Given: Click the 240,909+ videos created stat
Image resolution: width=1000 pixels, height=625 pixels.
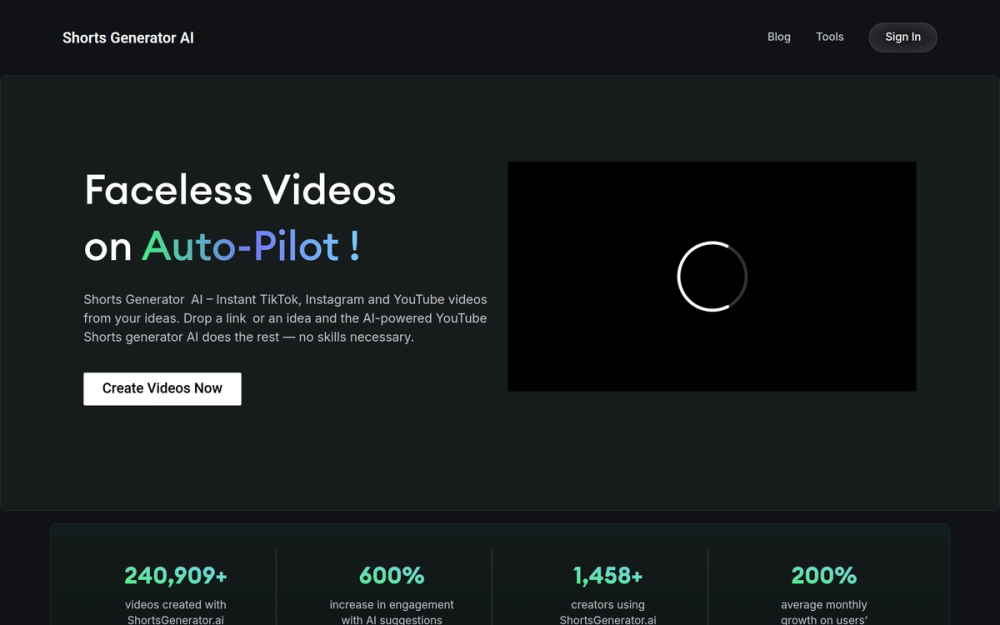Looking at the screenshot, I should point(175,575).
